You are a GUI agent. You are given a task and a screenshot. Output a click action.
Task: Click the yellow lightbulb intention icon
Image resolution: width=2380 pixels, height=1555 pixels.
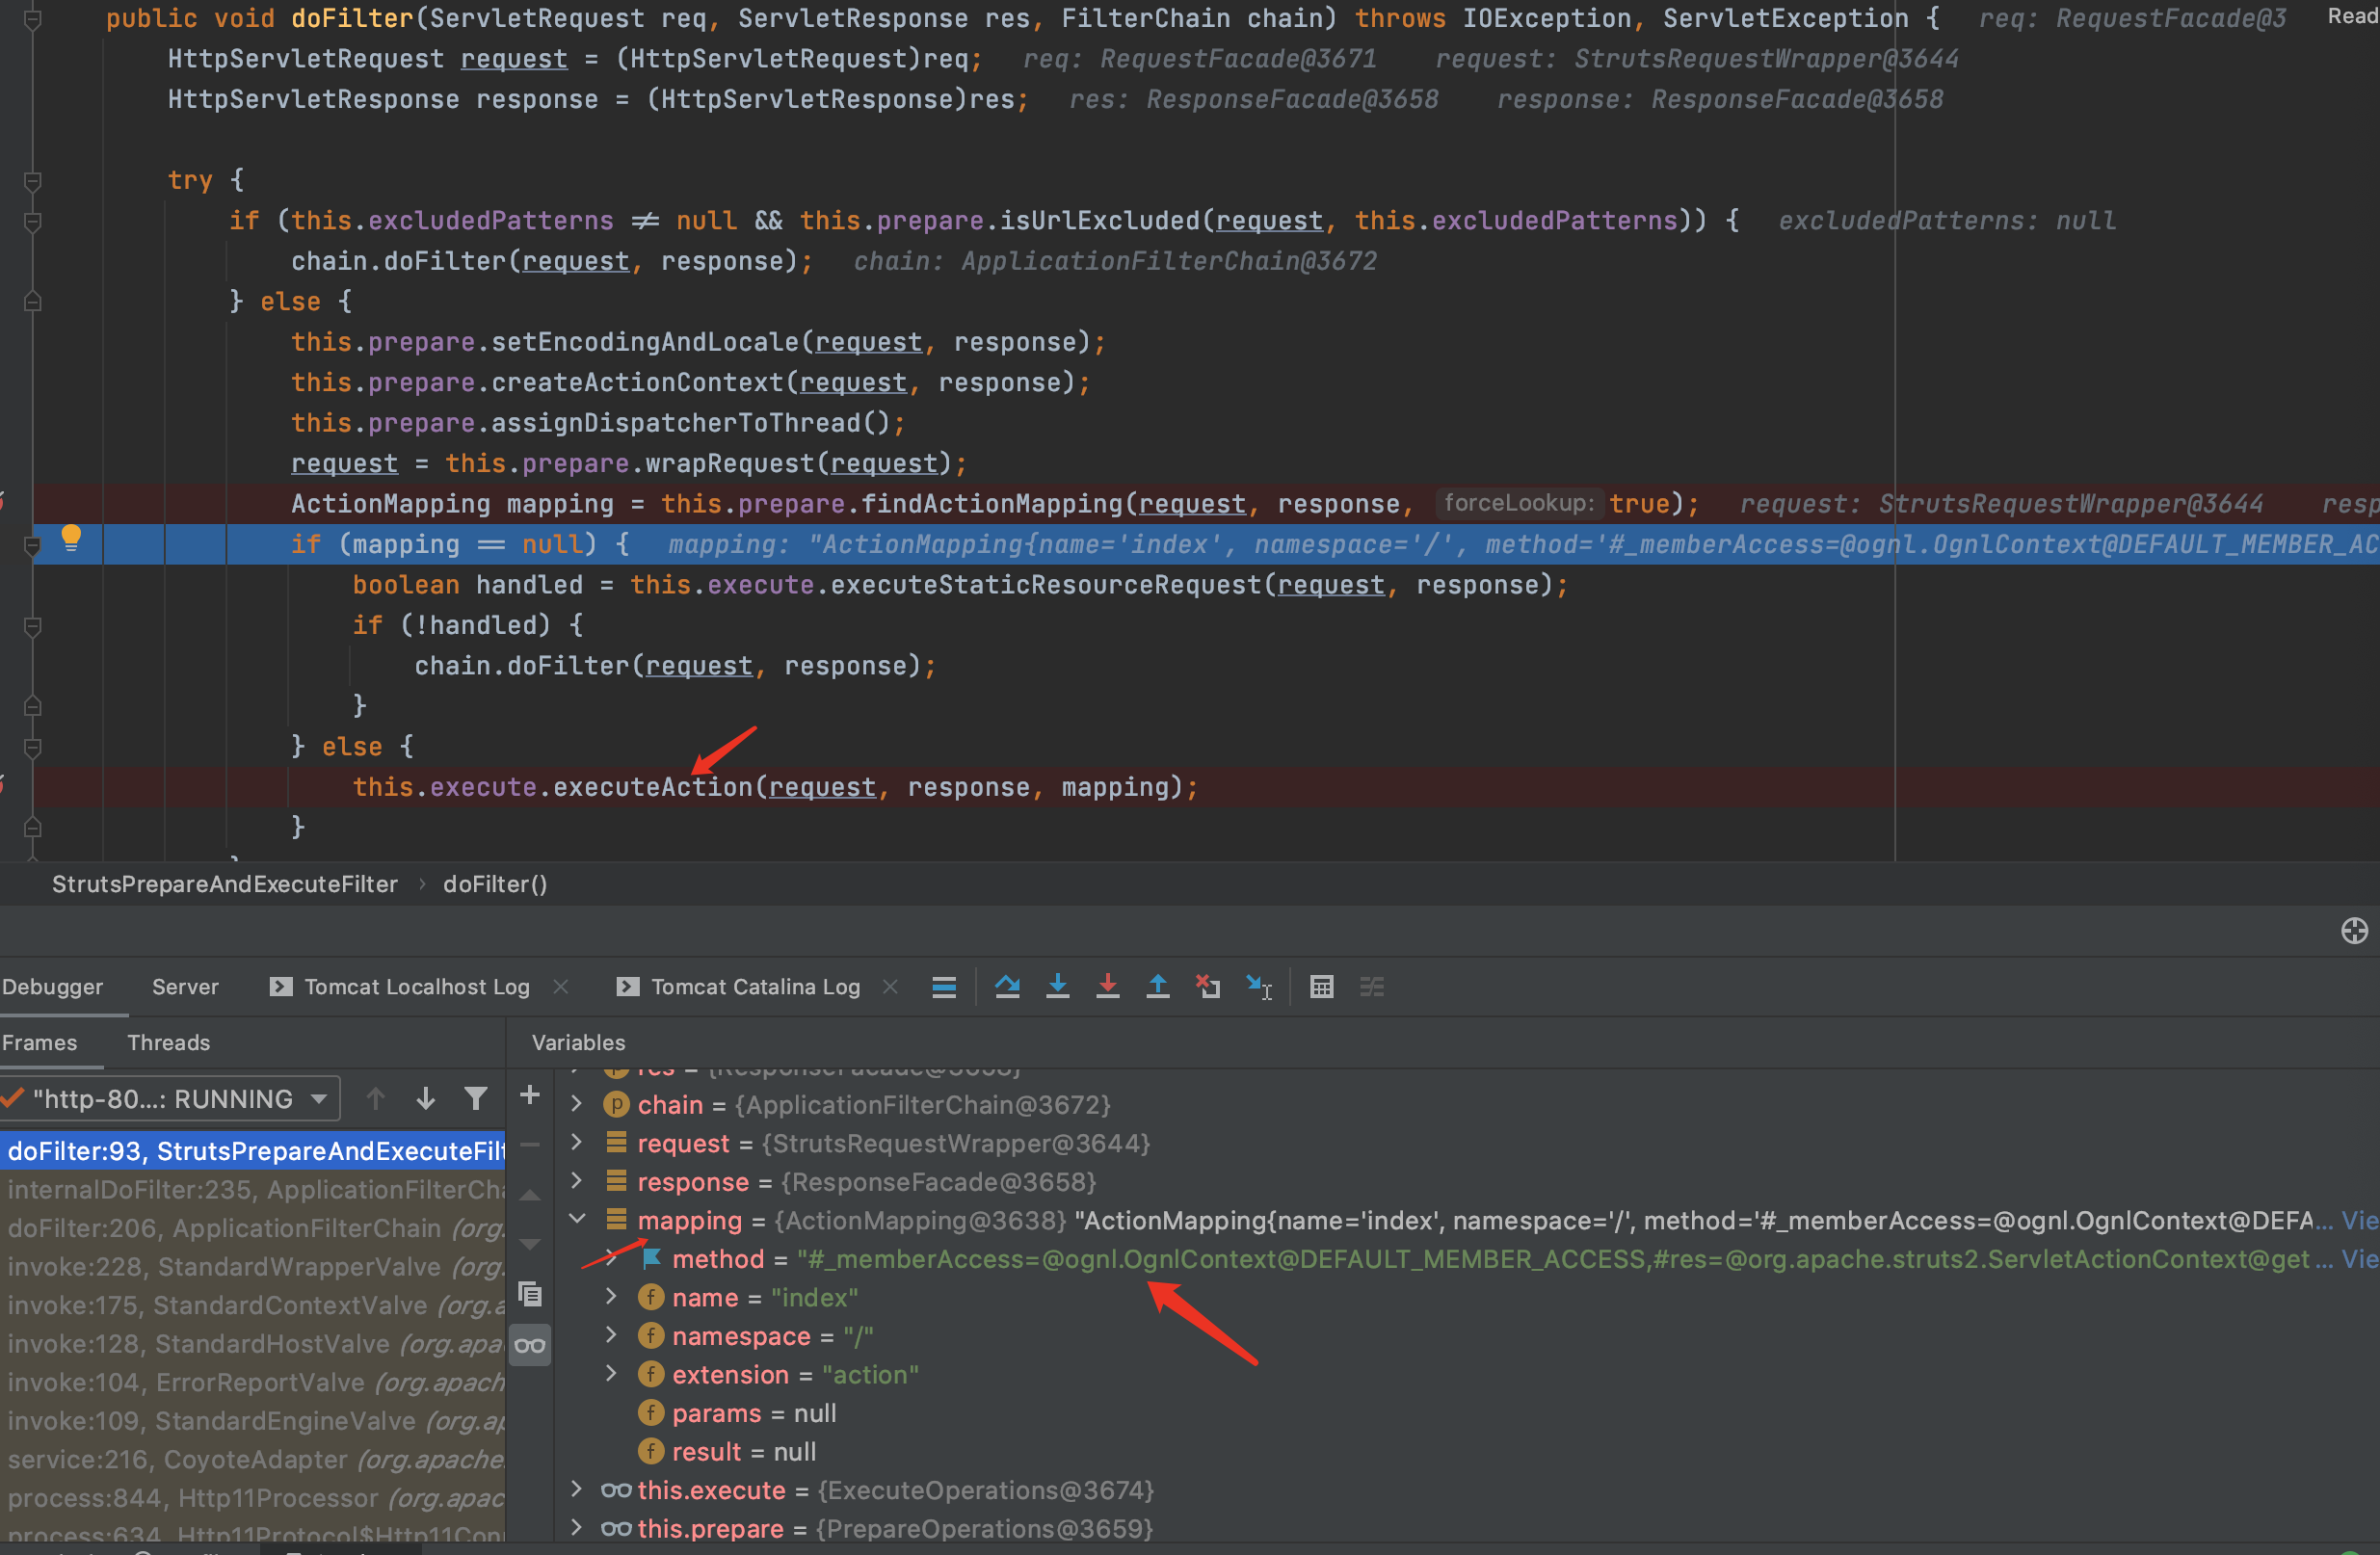tap(70, 538)
